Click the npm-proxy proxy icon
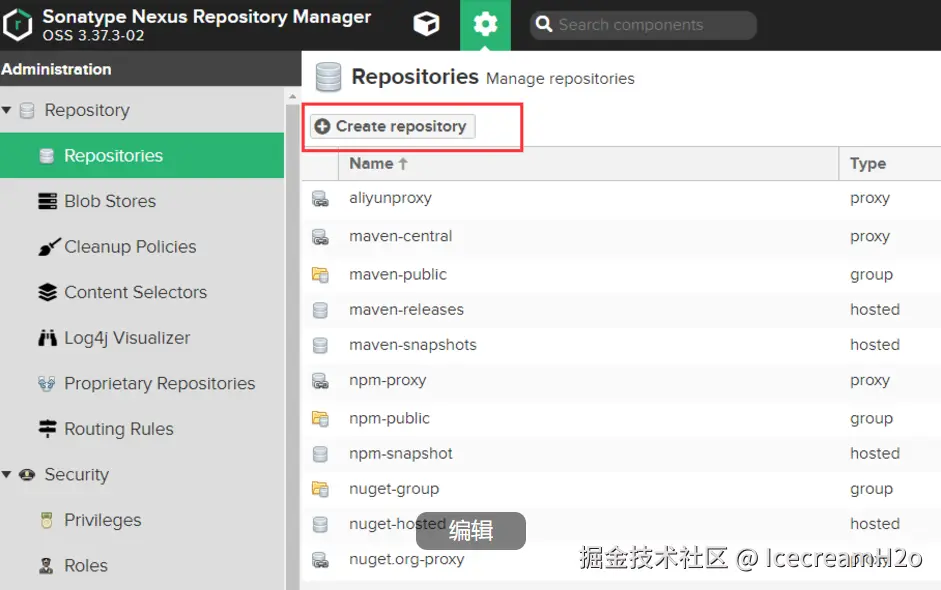Image resolution: width=941 pixels, height=590 pixels. point(320,381)
